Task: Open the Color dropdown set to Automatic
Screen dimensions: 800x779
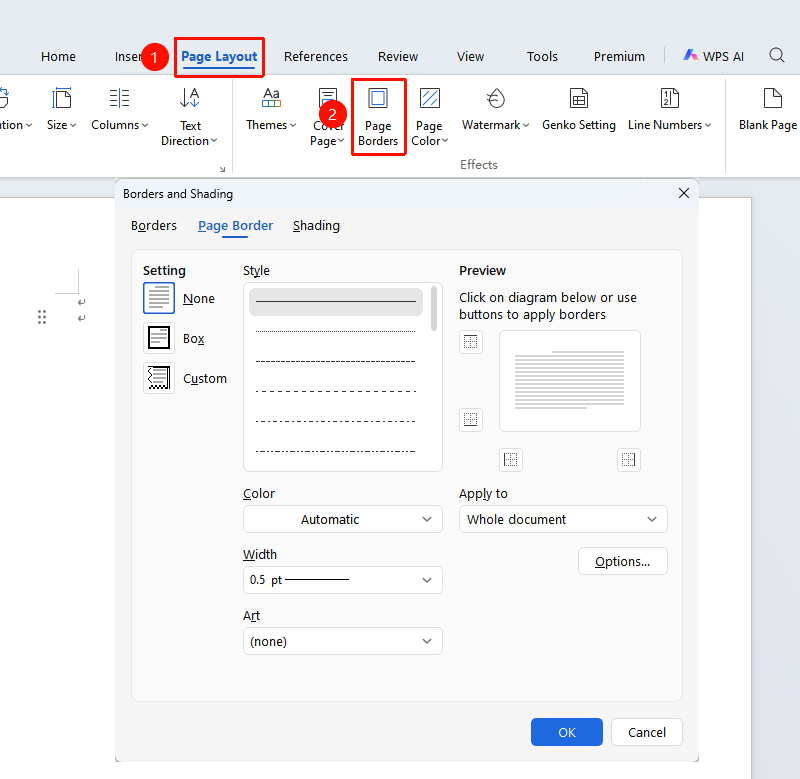Action: (x=343, y=519)
